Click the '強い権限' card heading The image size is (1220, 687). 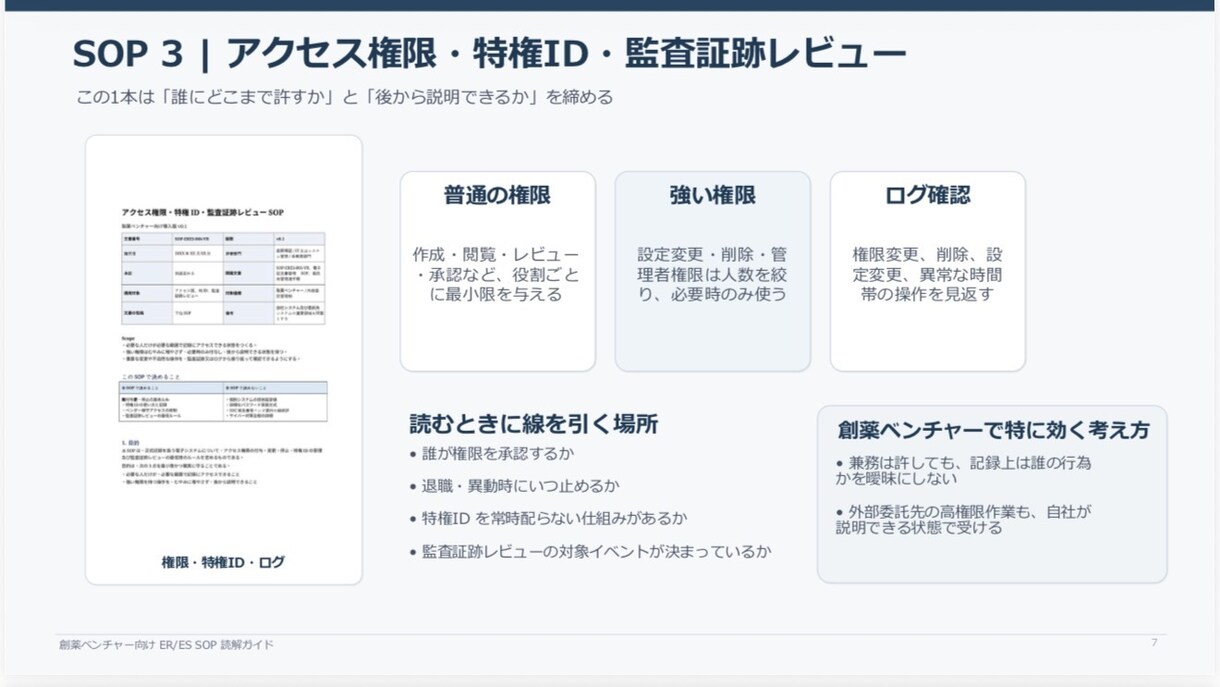point(712,196)
